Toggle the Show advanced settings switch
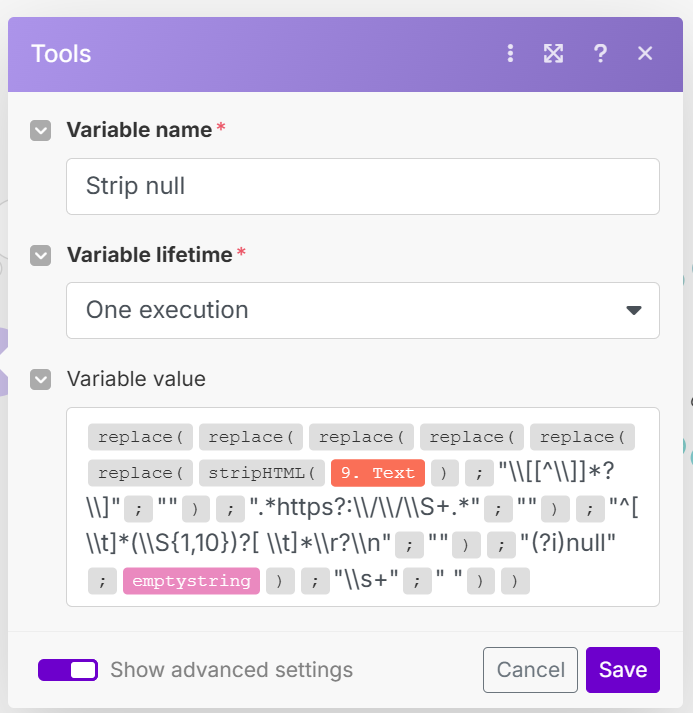 (x=68, y=670)
